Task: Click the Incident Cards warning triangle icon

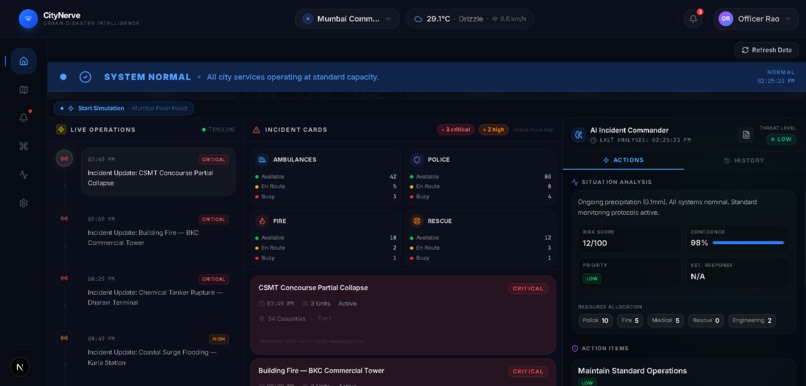Action: tap(256, 130)
